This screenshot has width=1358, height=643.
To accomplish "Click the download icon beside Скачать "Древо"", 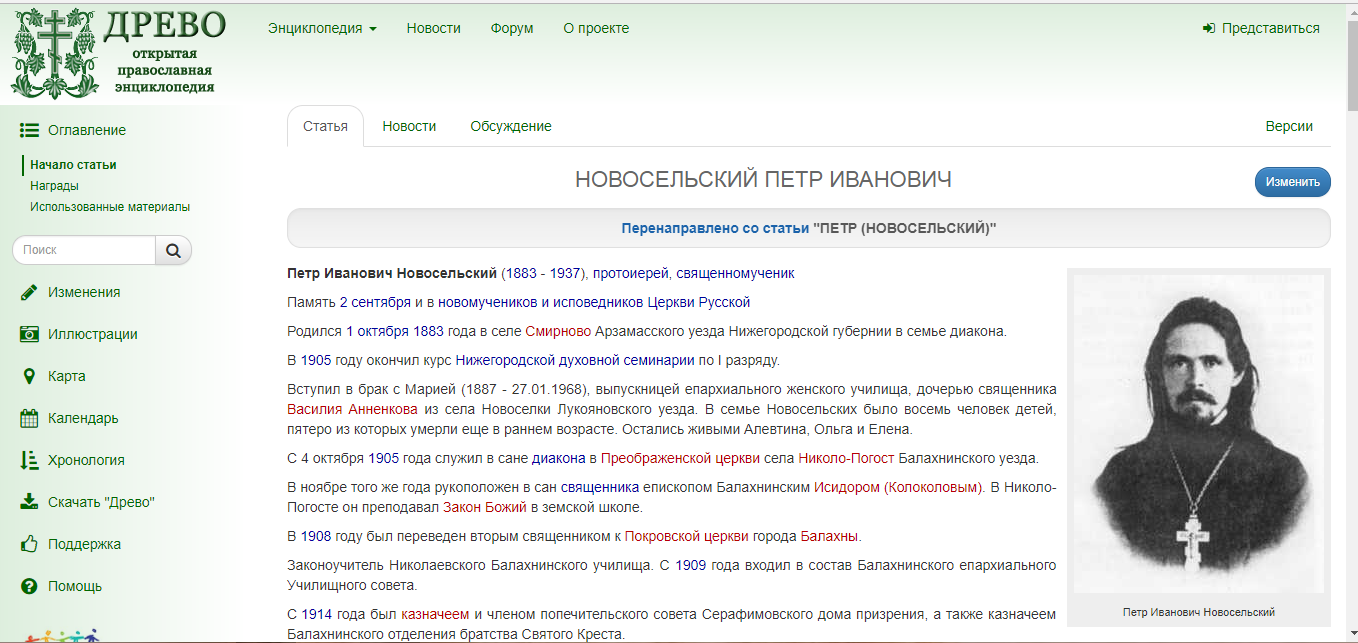I will tap(29, 502).
